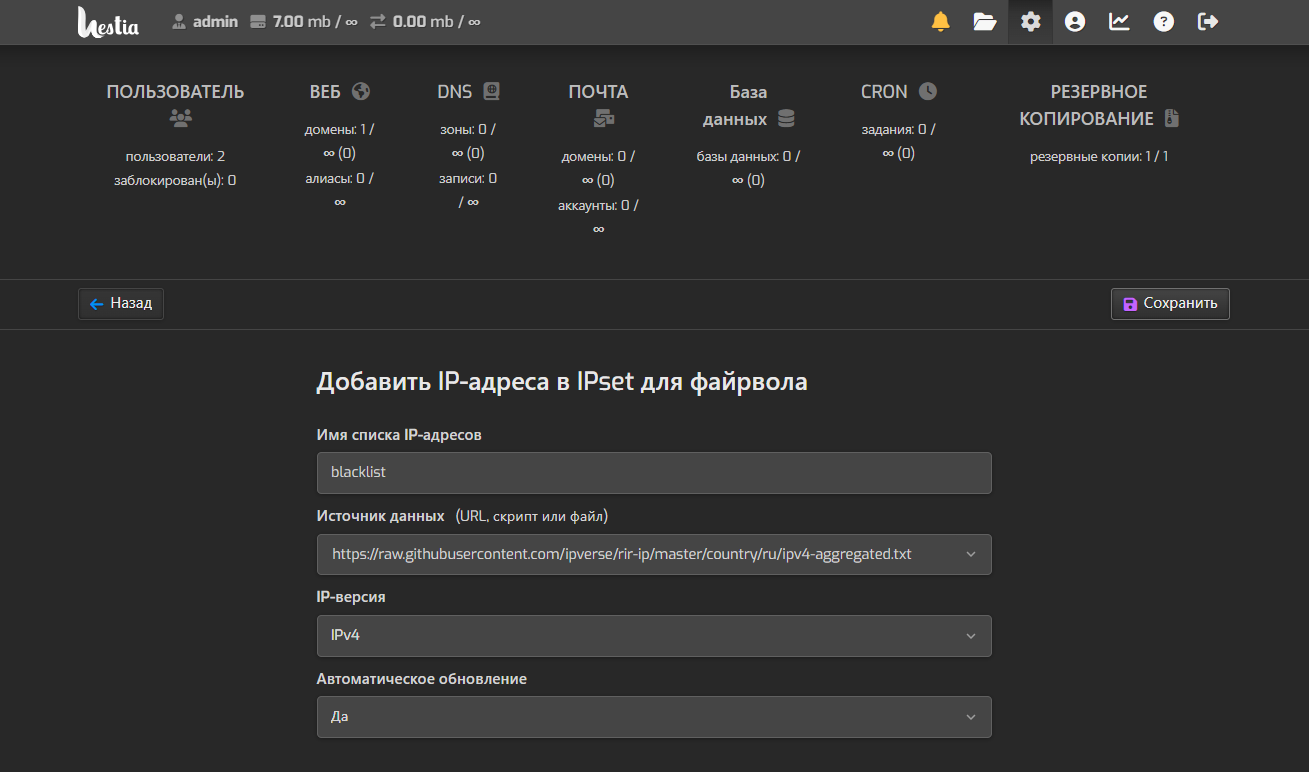Click the book icon next to DNS
Image resolution: width=1309 pixels, height=772 pixels.
click(491, 91)
